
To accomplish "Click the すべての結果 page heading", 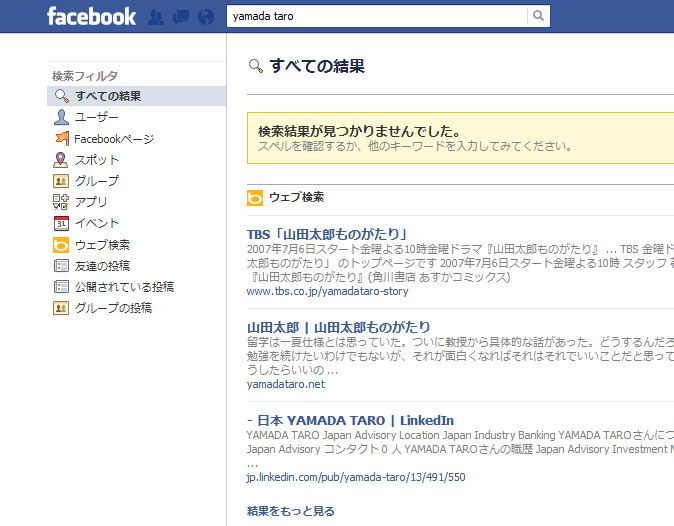I will pos(317,66).
